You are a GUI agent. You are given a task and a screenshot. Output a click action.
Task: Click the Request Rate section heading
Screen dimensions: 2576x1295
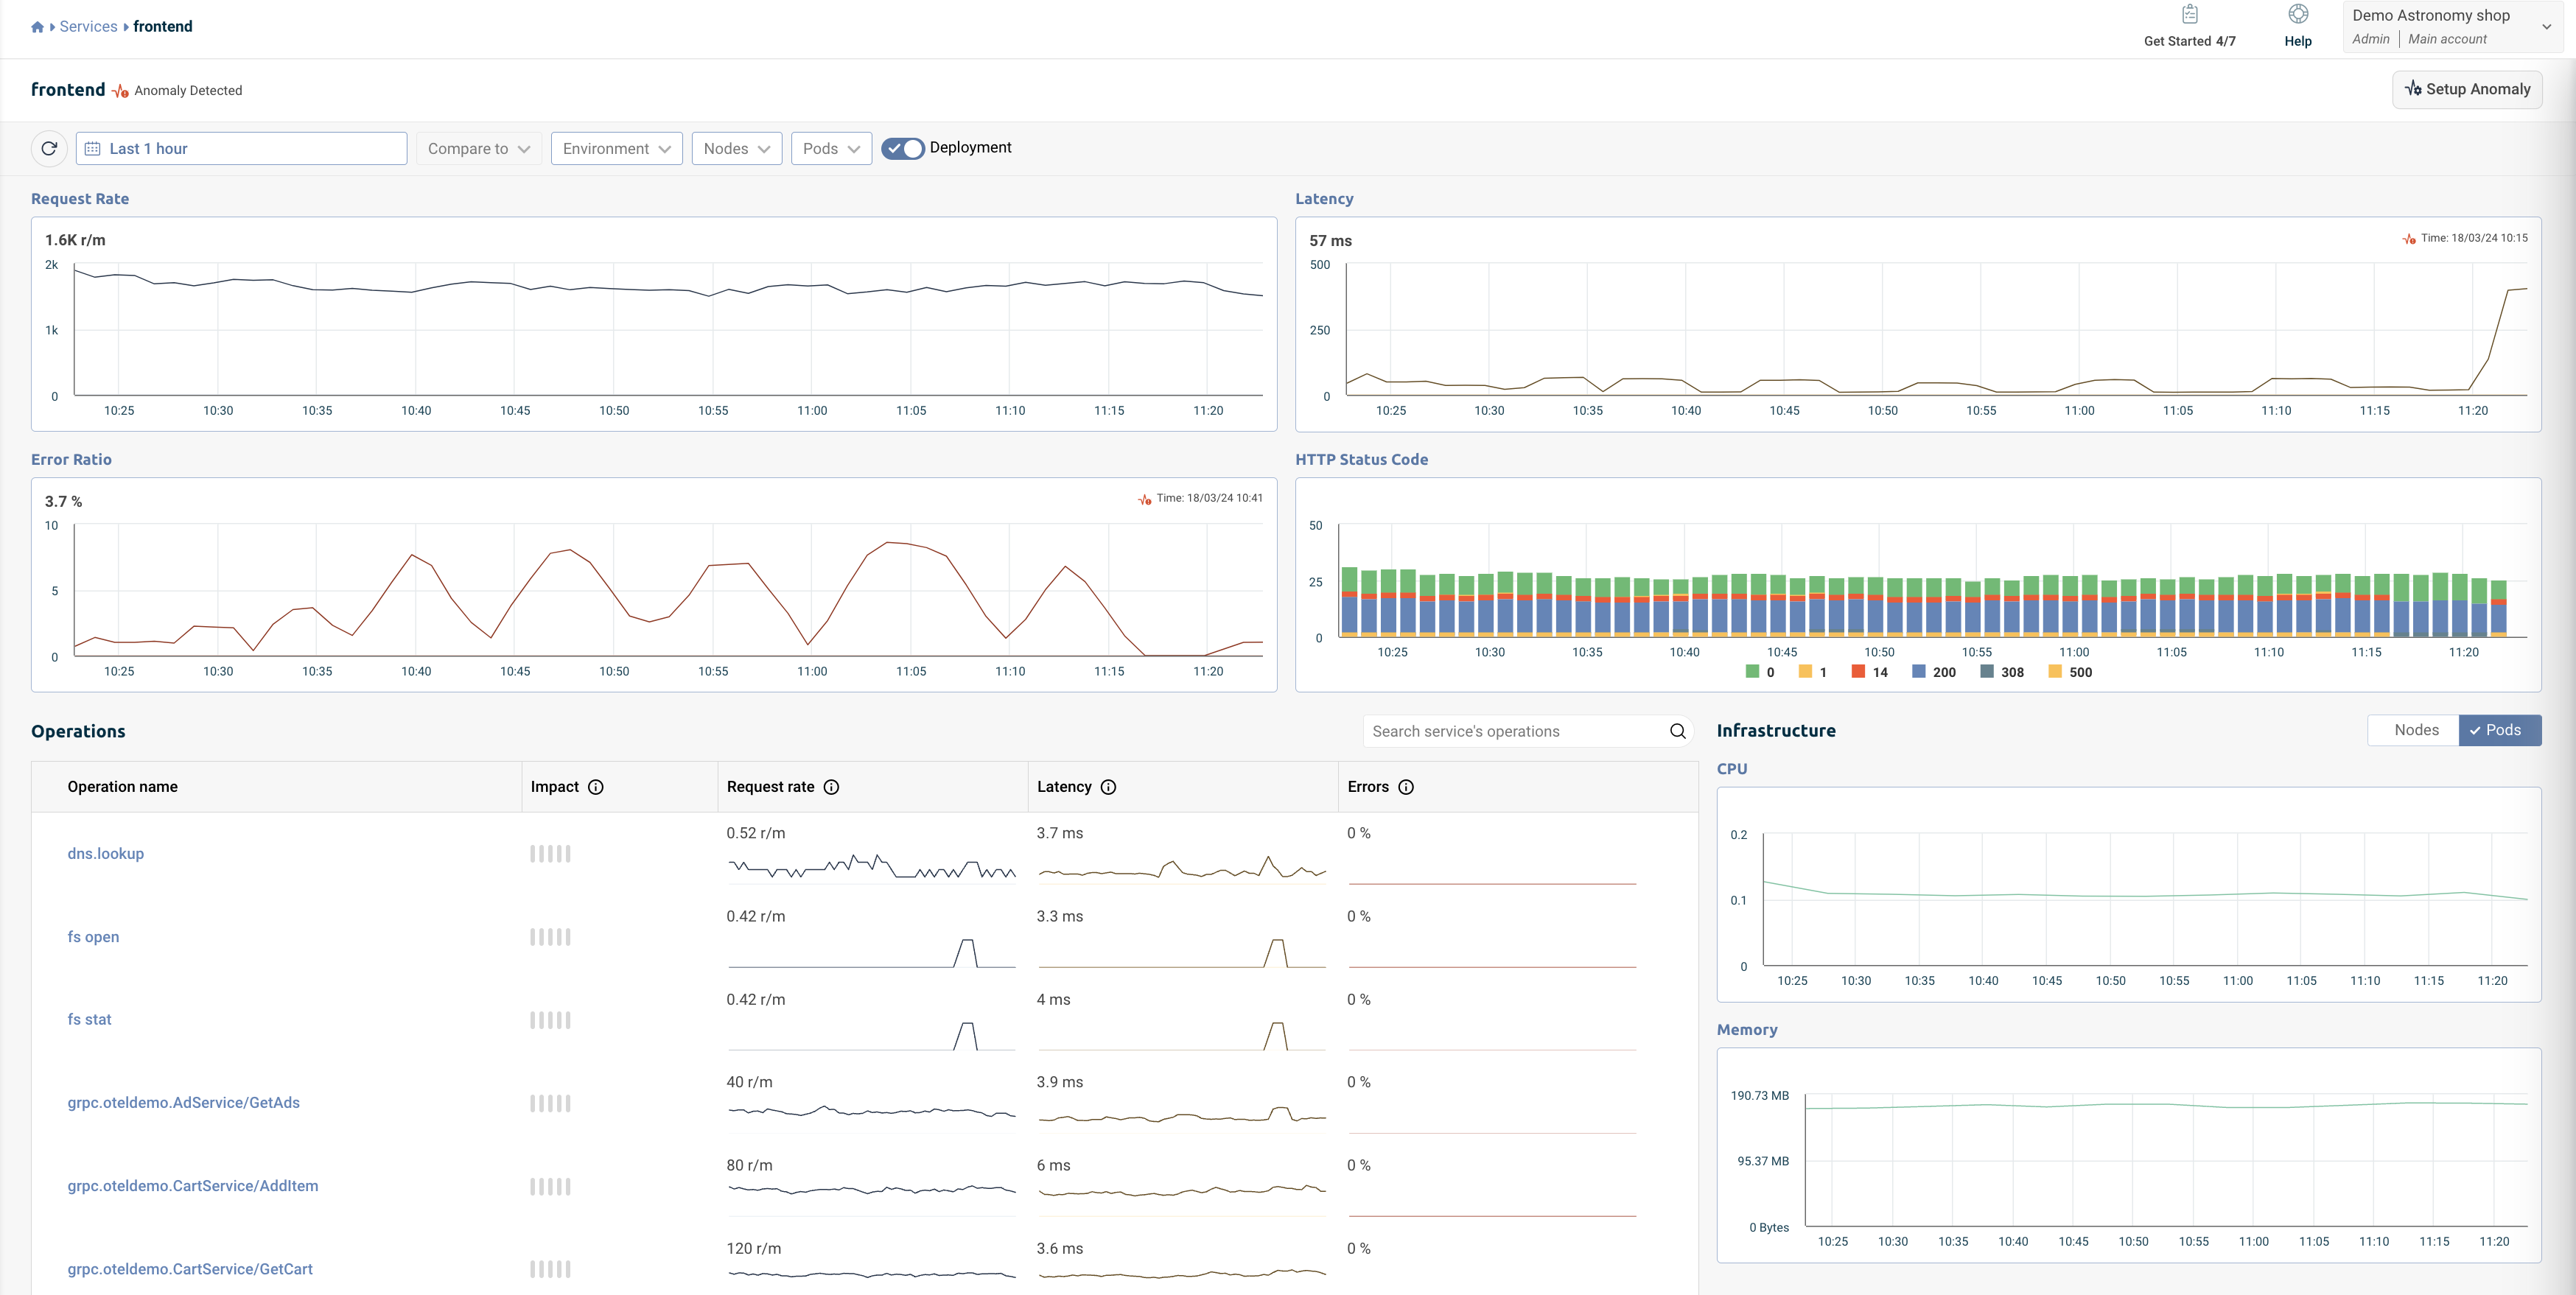80,199
